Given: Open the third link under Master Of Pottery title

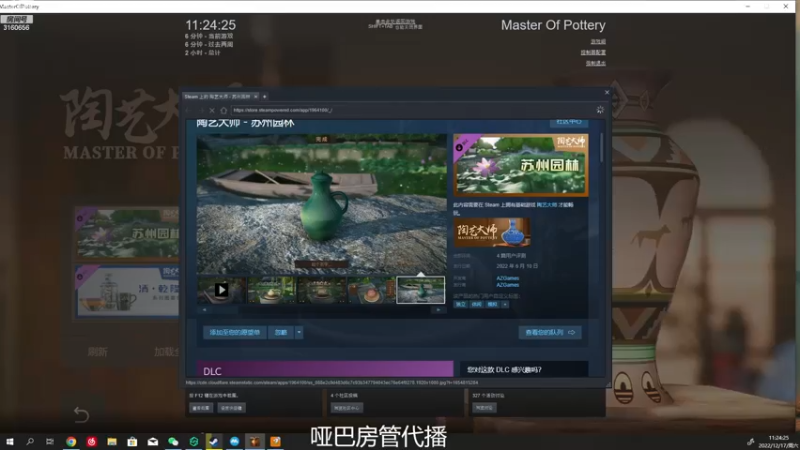Looking at the screenshot, I should (x=595, y=63).
